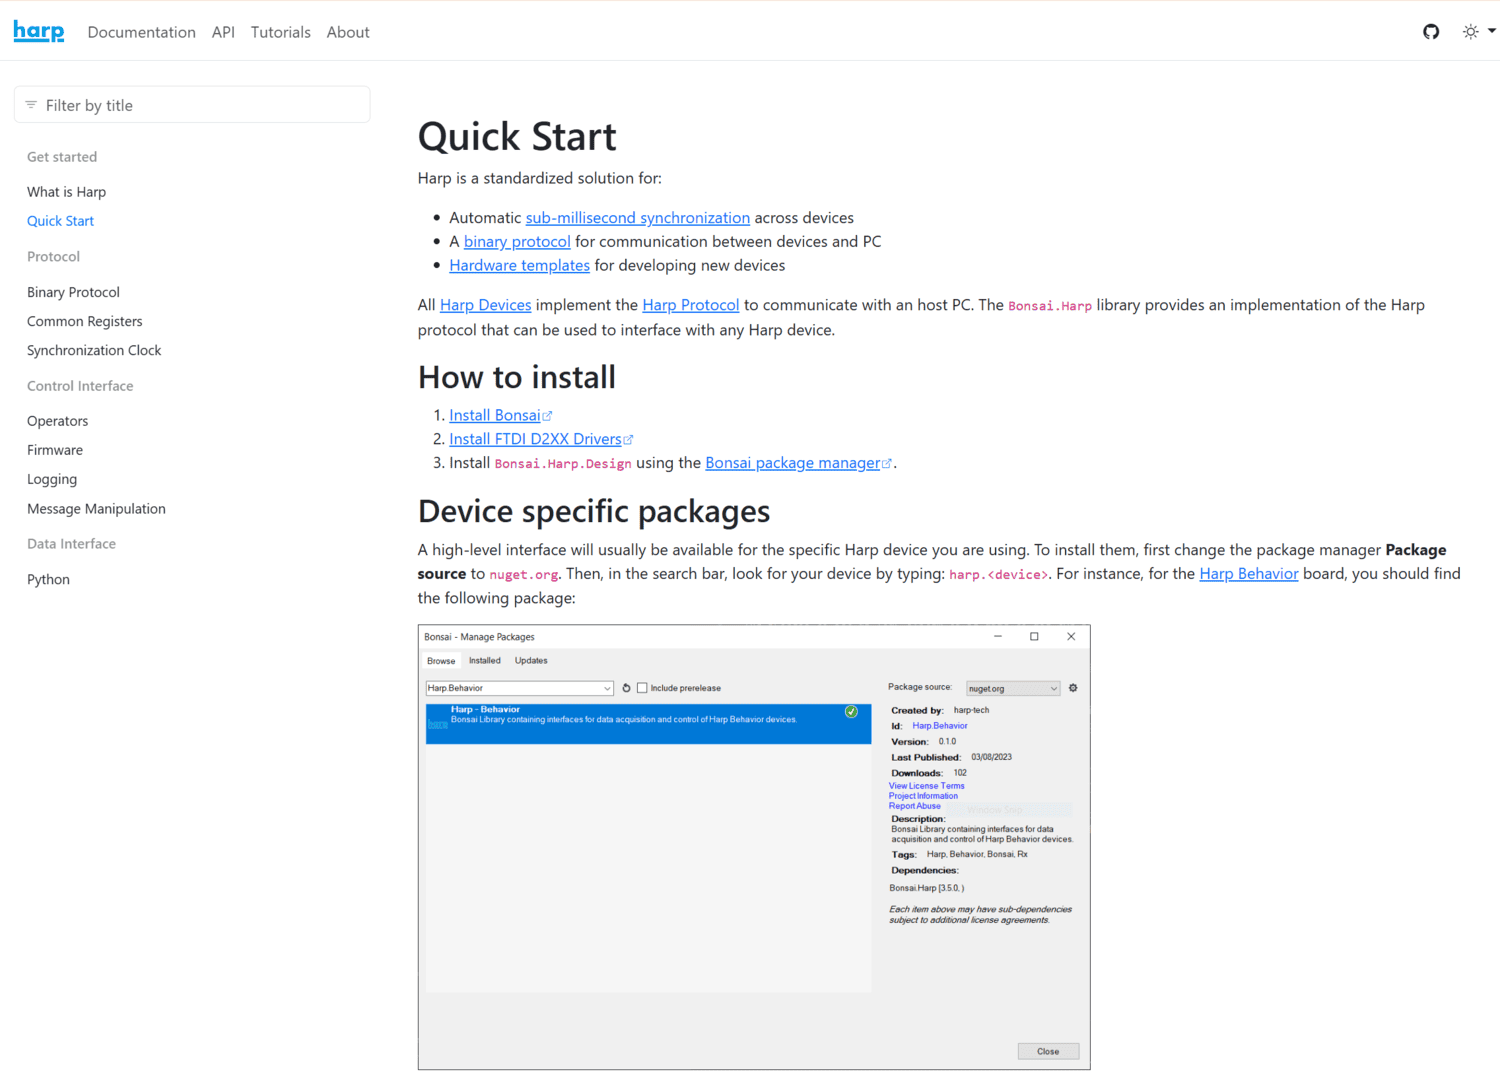Open Message Manipulation page
Viewport: 1500px width, 1078px height.
click(x=96, y=508)
